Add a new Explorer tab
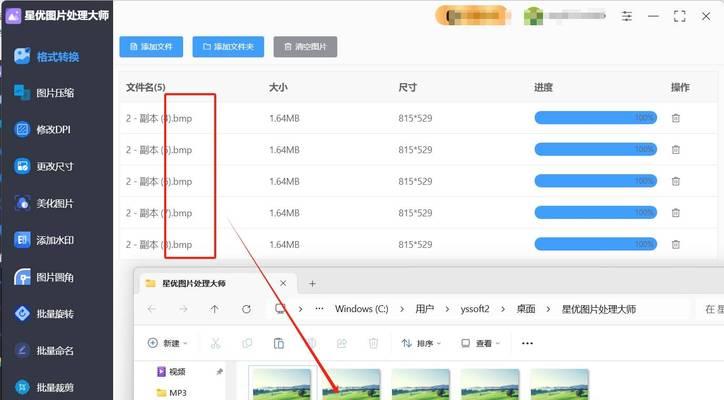This screenshot has width=724, height=400. click(x=312, y=284)
